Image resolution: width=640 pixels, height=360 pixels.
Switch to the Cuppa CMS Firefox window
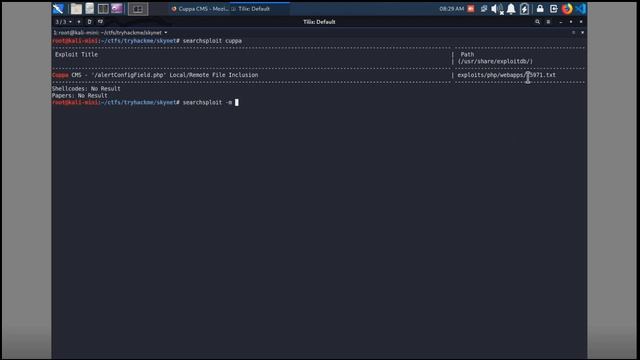199,9
